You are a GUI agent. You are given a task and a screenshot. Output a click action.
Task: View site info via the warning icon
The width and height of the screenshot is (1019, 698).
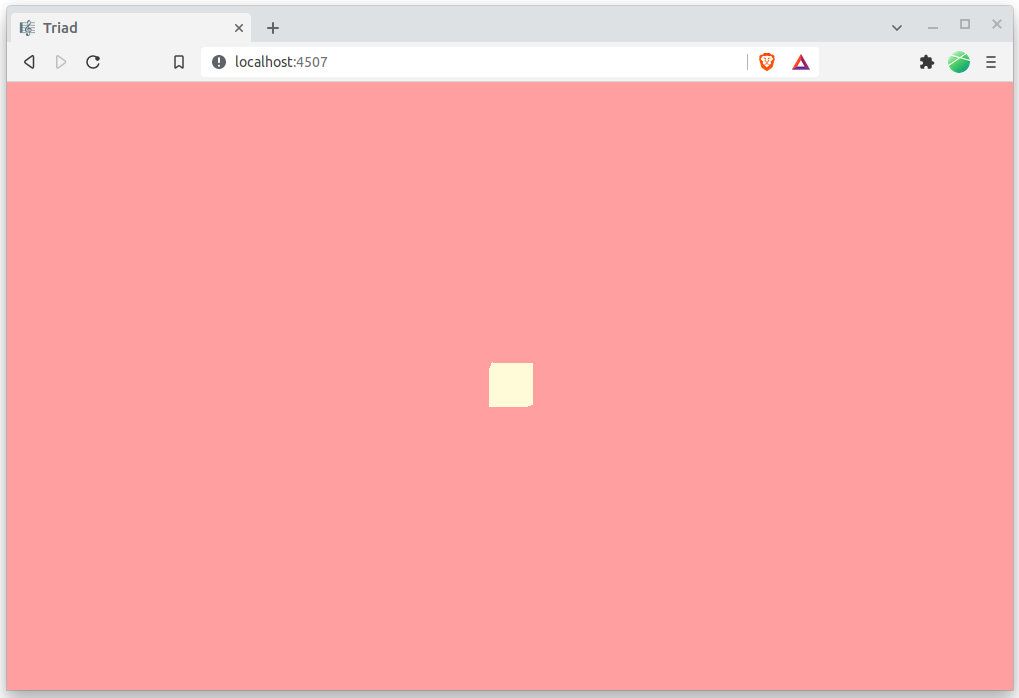[x=219, y=62]
